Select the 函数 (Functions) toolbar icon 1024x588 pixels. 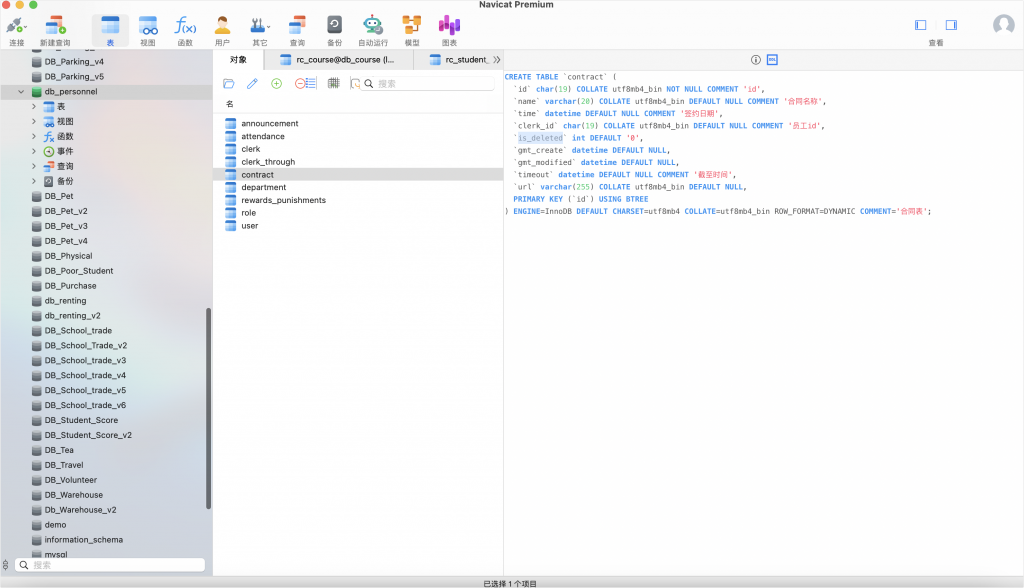(x=185, y=25)
